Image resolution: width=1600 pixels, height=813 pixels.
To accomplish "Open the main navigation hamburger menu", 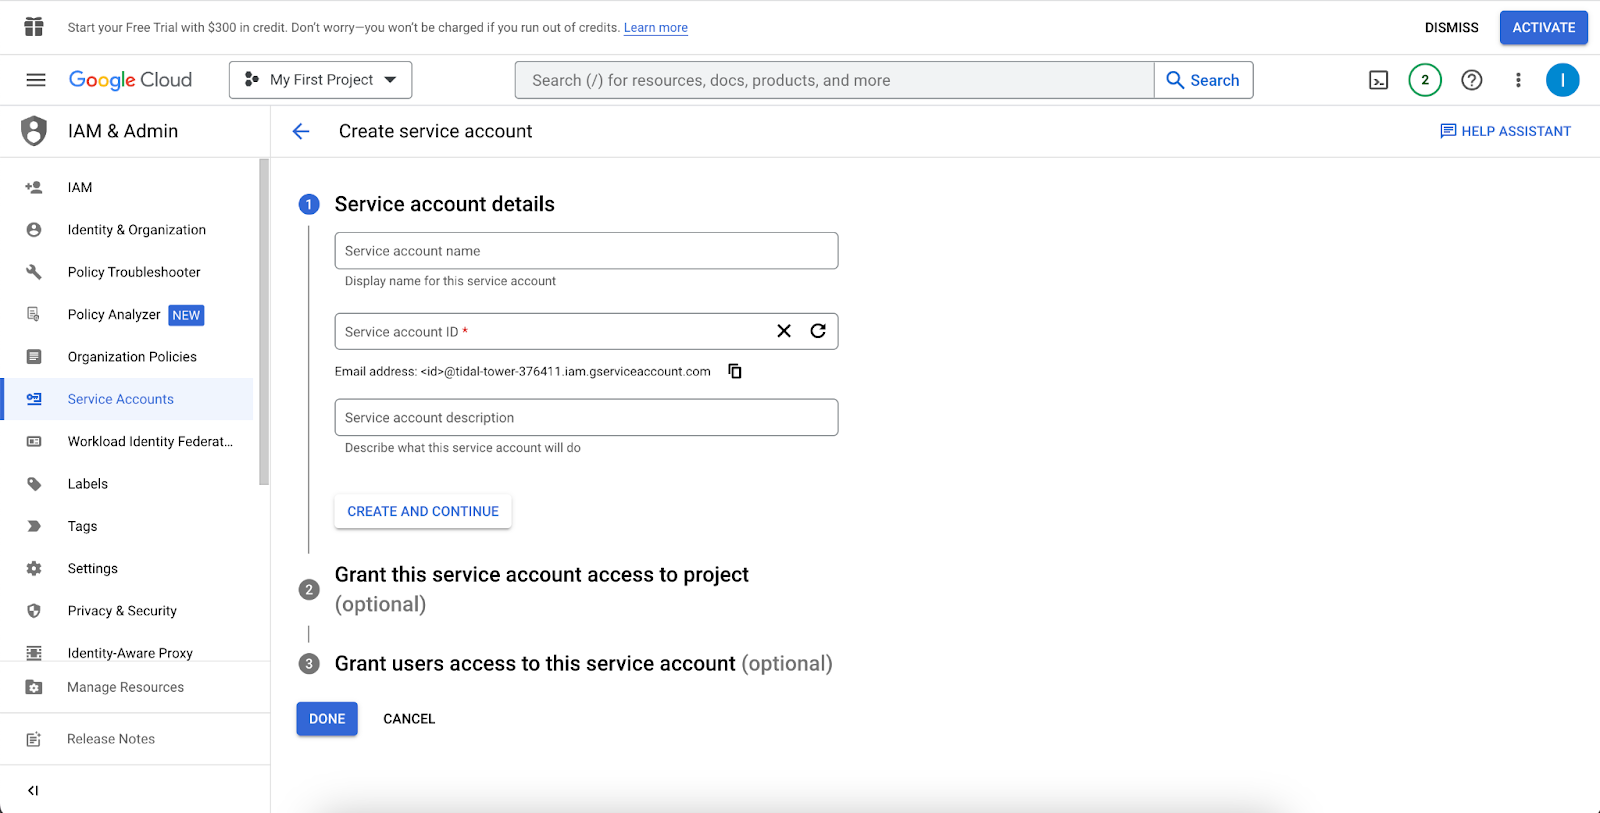I will pyautogui.click(x=36, y=80).
